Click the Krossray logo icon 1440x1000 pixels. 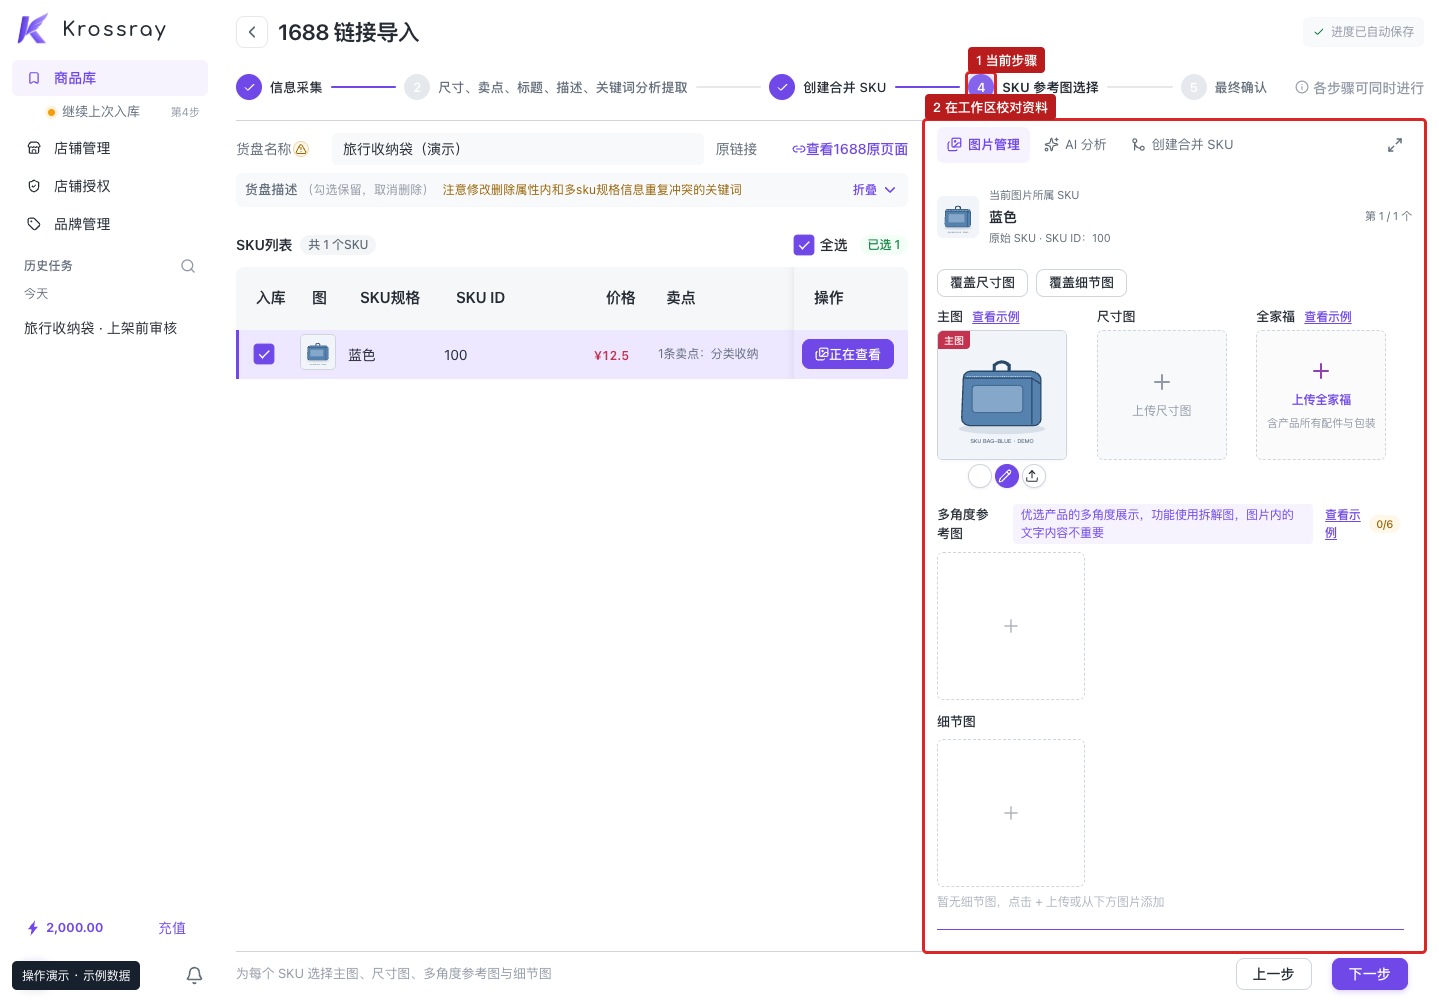coord(32,29)
